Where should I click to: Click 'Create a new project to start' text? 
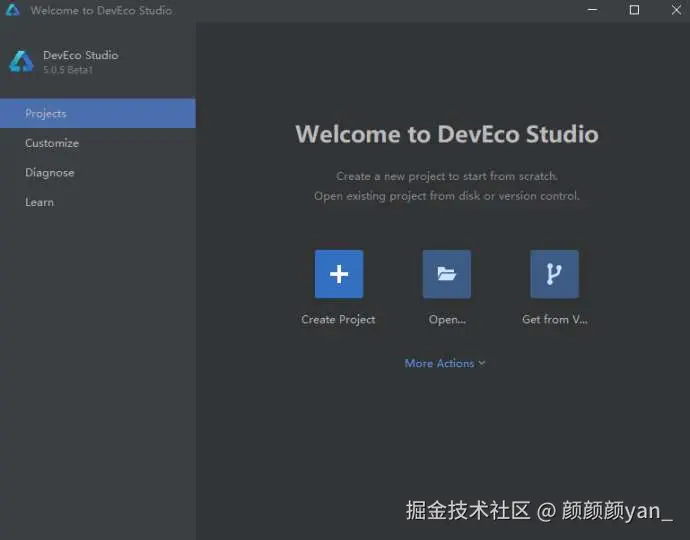[x=447, y=176]
